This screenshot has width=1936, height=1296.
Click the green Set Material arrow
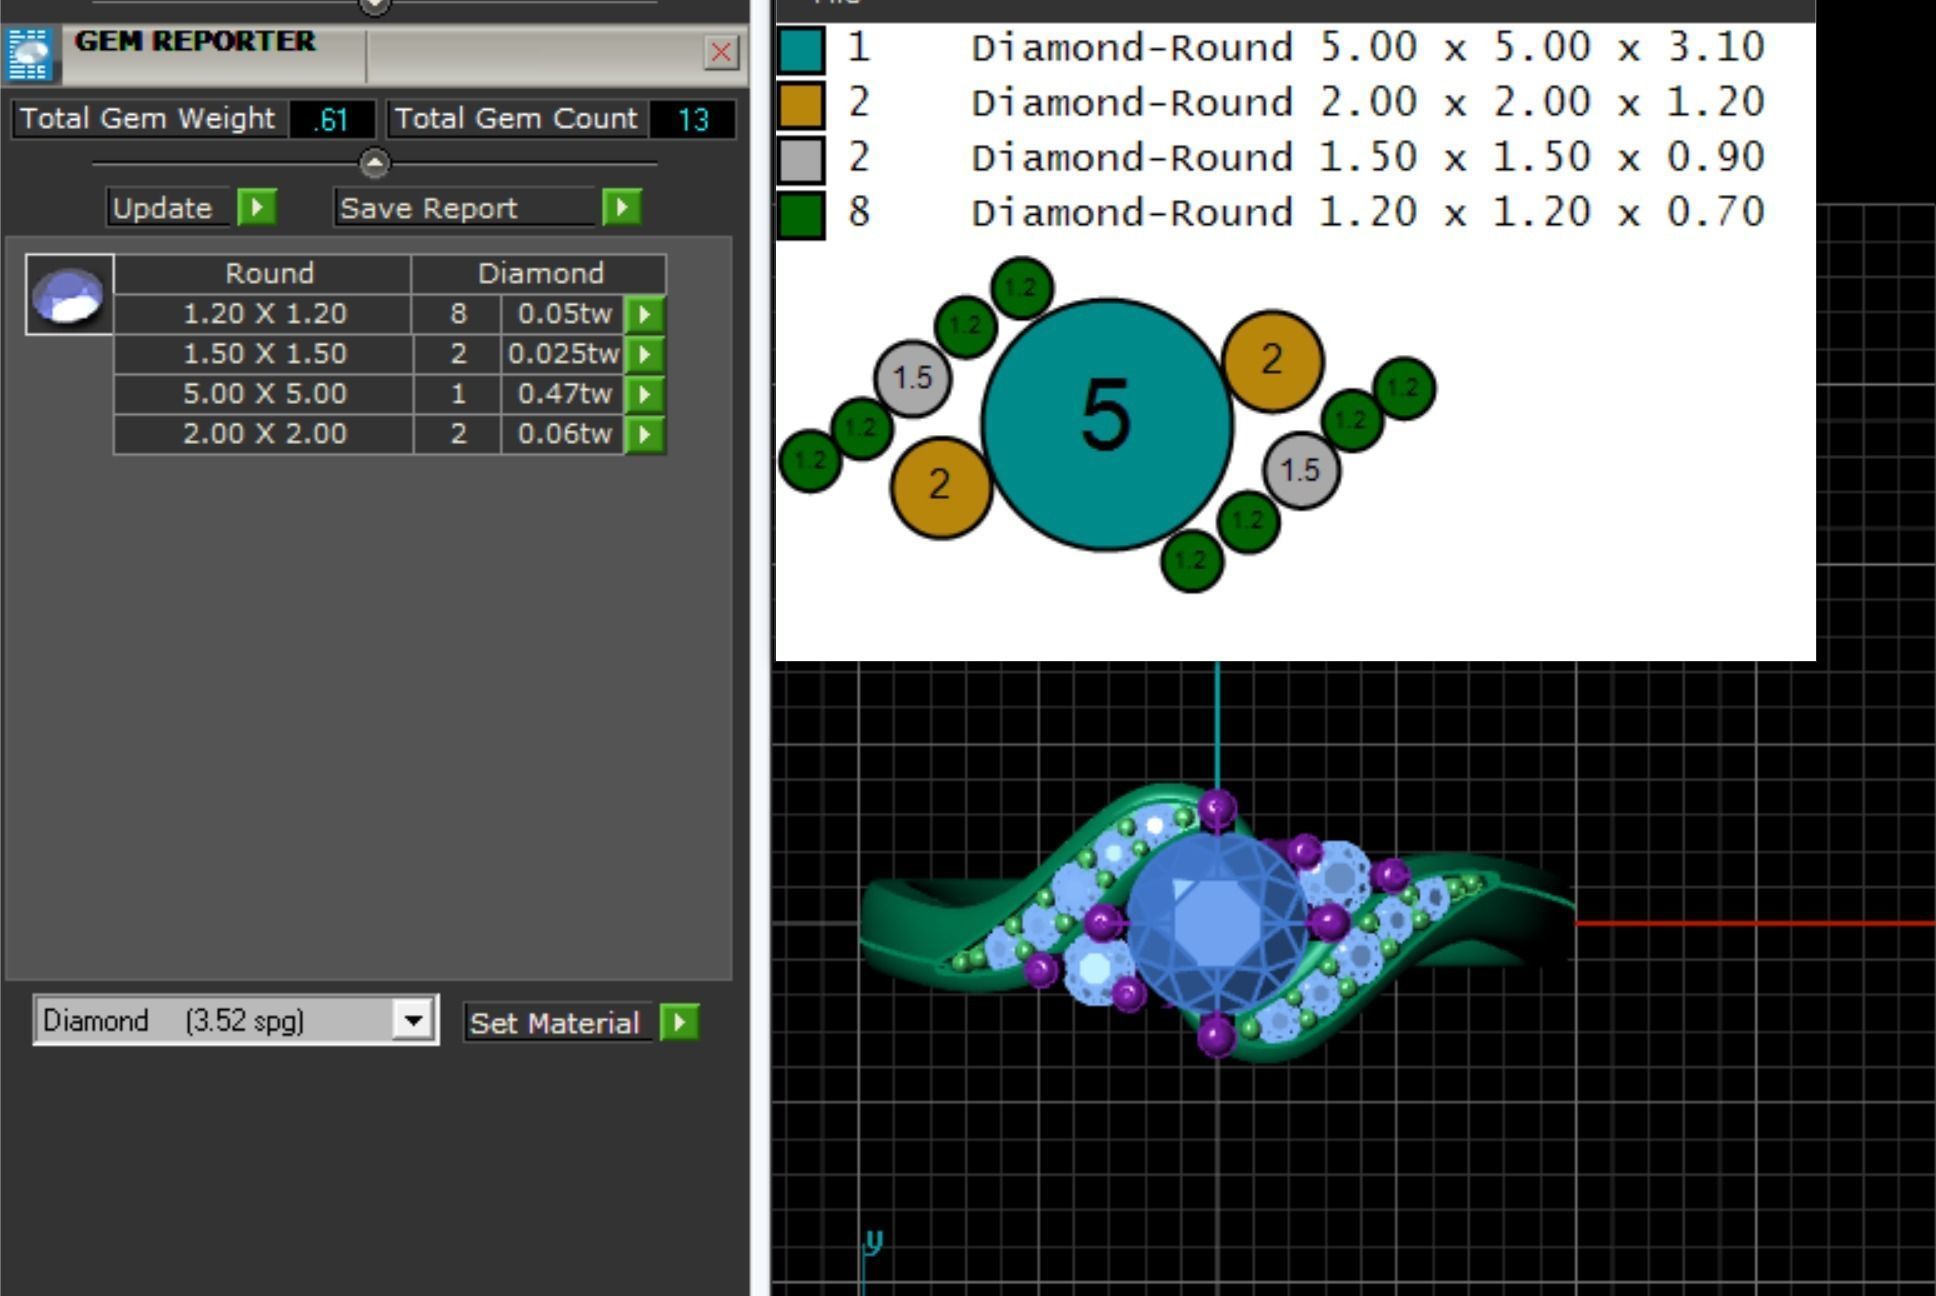679,1022
